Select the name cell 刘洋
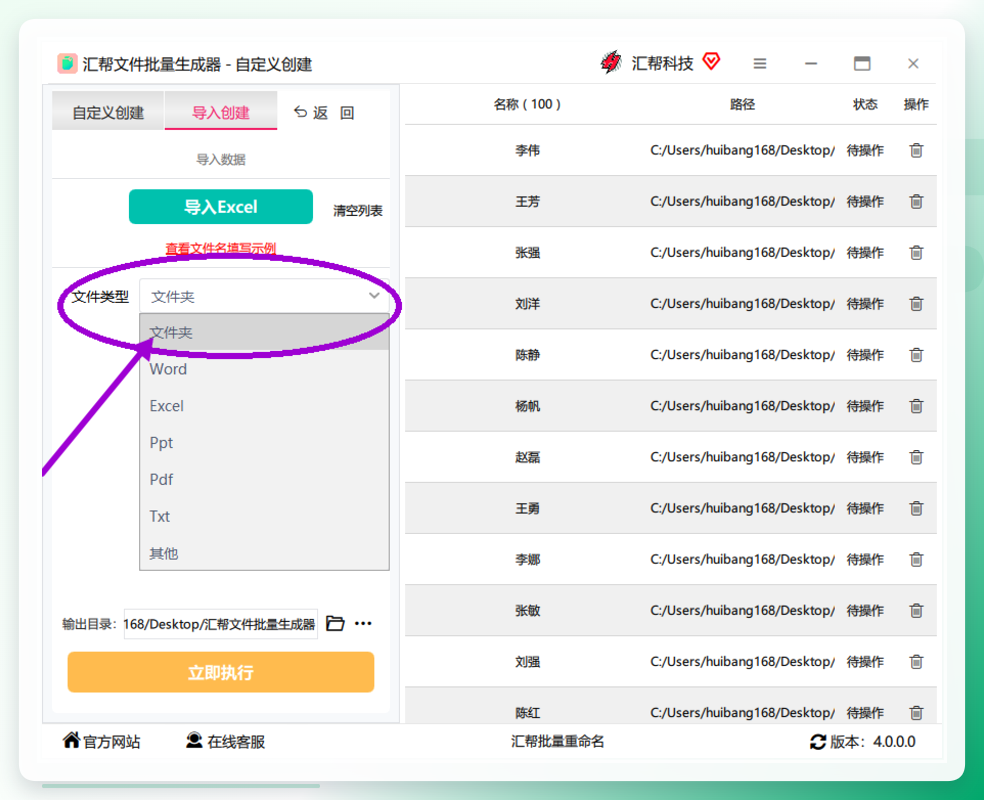 tap(527, 304)
